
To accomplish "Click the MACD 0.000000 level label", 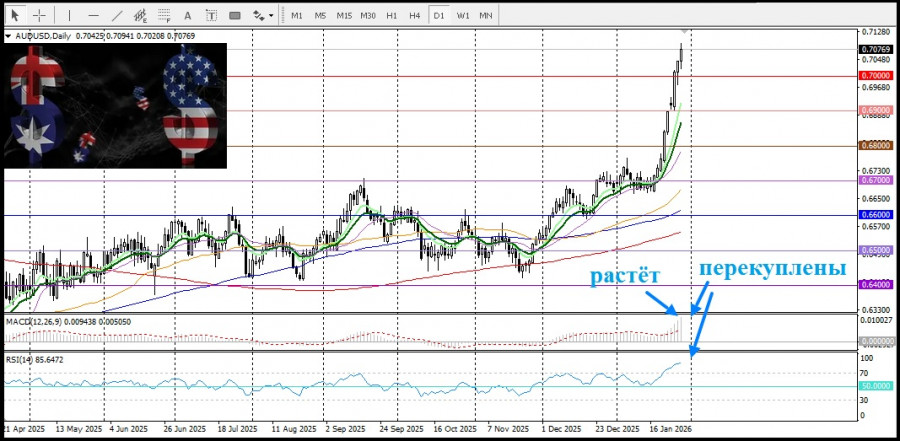I will click(x=875, y=342).
